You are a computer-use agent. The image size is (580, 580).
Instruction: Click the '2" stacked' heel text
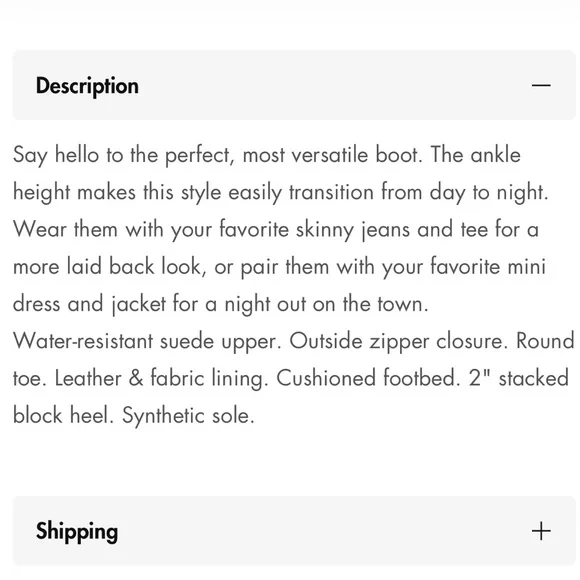(519, 378)
